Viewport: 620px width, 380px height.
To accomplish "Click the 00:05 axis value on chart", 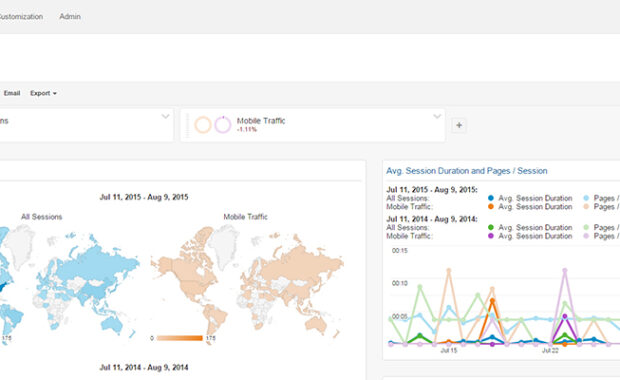I will coord(399,316).
